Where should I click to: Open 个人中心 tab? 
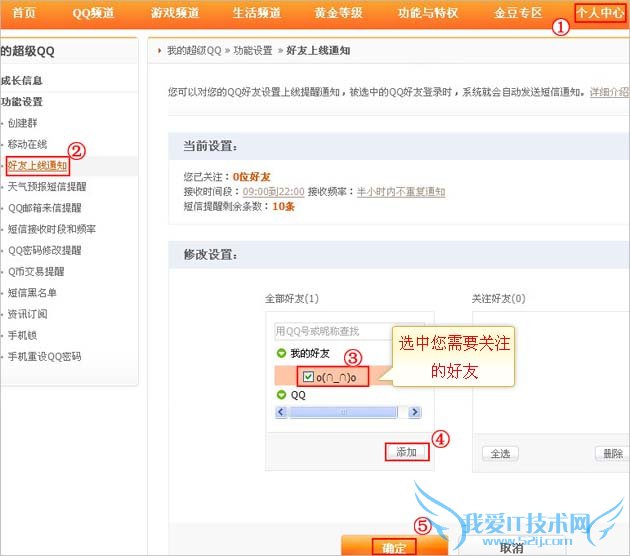tap(600, 13)
